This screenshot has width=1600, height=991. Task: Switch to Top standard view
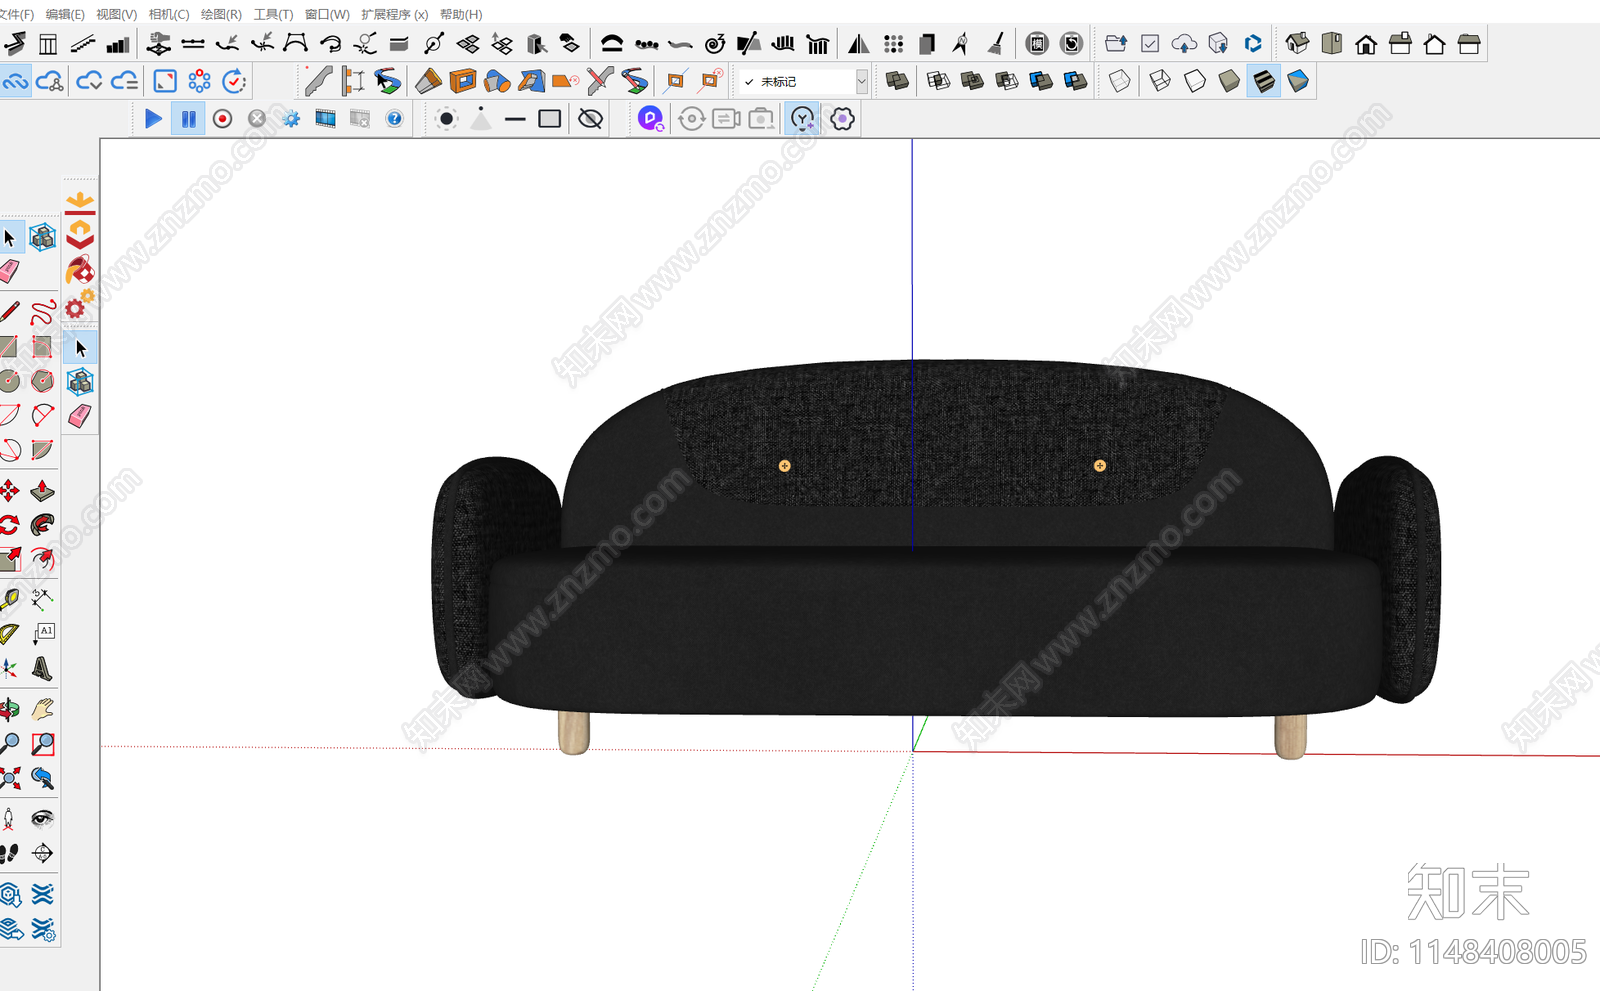click(1331, 44)
